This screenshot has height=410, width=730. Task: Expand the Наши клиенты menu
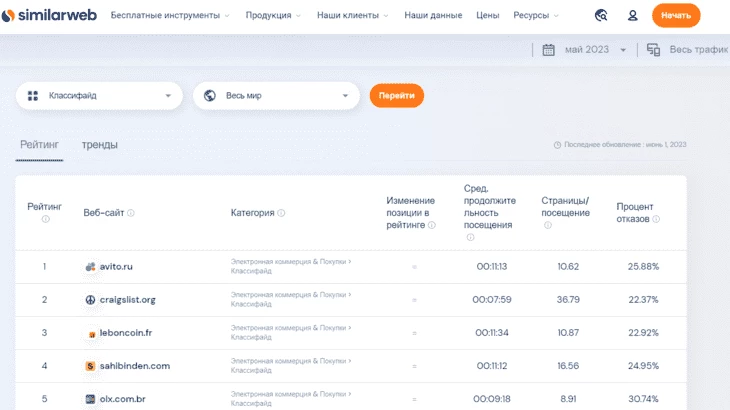(353, 15)
